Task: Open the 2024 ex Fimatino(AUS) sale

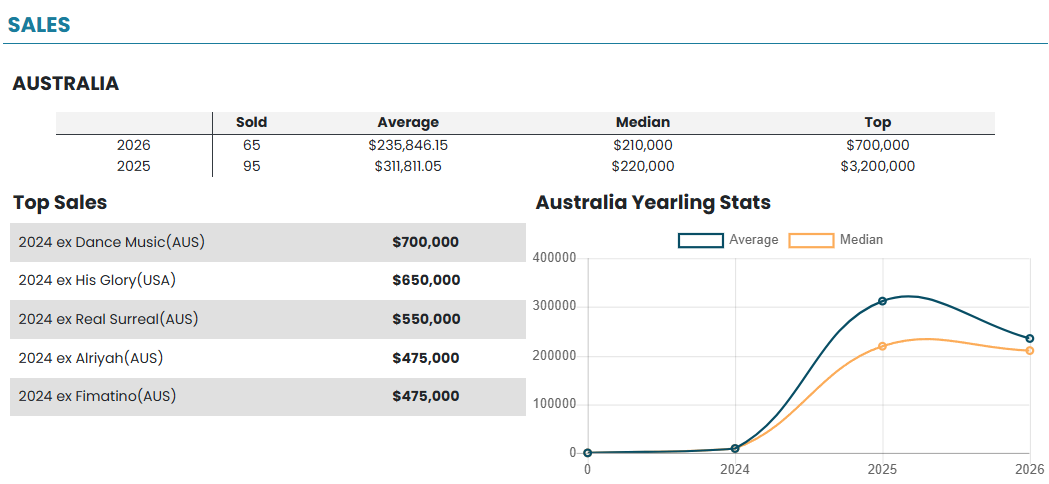Action: click(97, 396)
